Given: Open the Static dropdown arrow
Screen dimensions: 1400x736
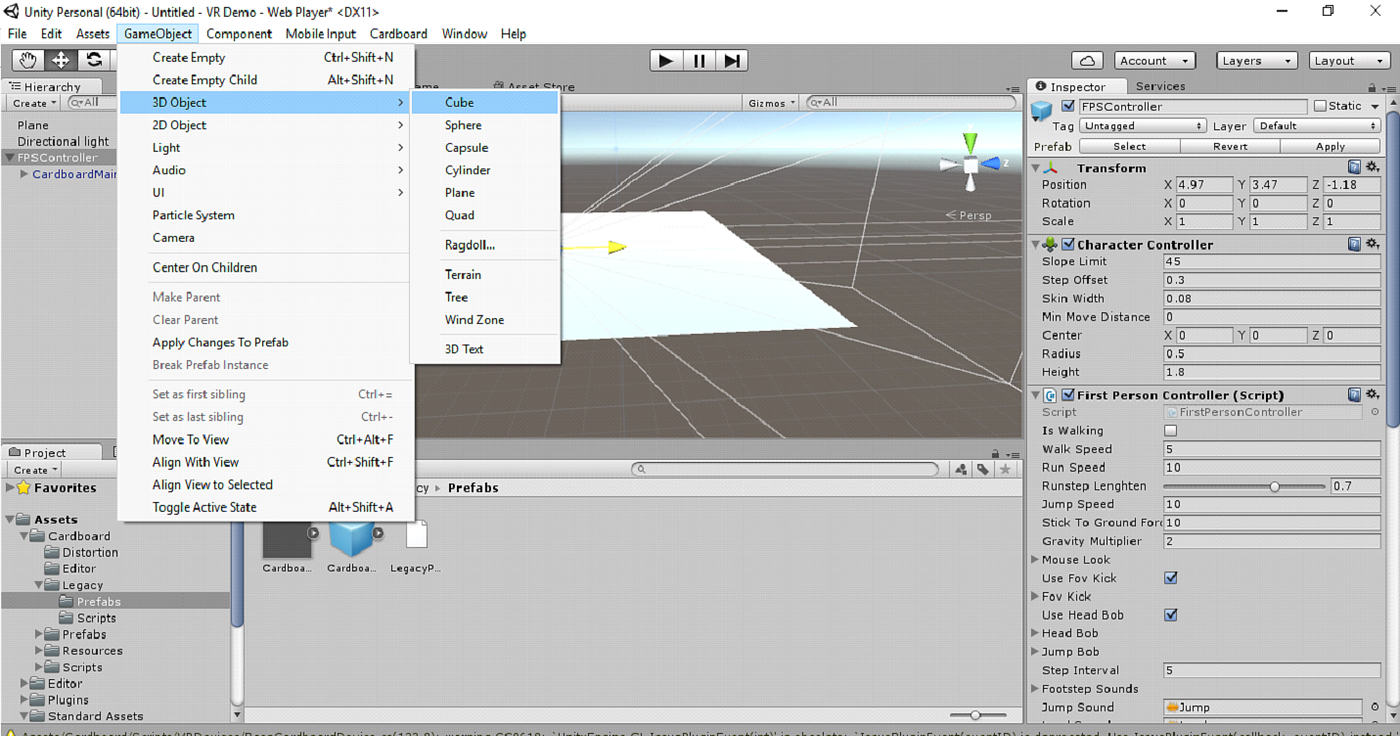Looking at the screenshot, I should click(1375, 106).
